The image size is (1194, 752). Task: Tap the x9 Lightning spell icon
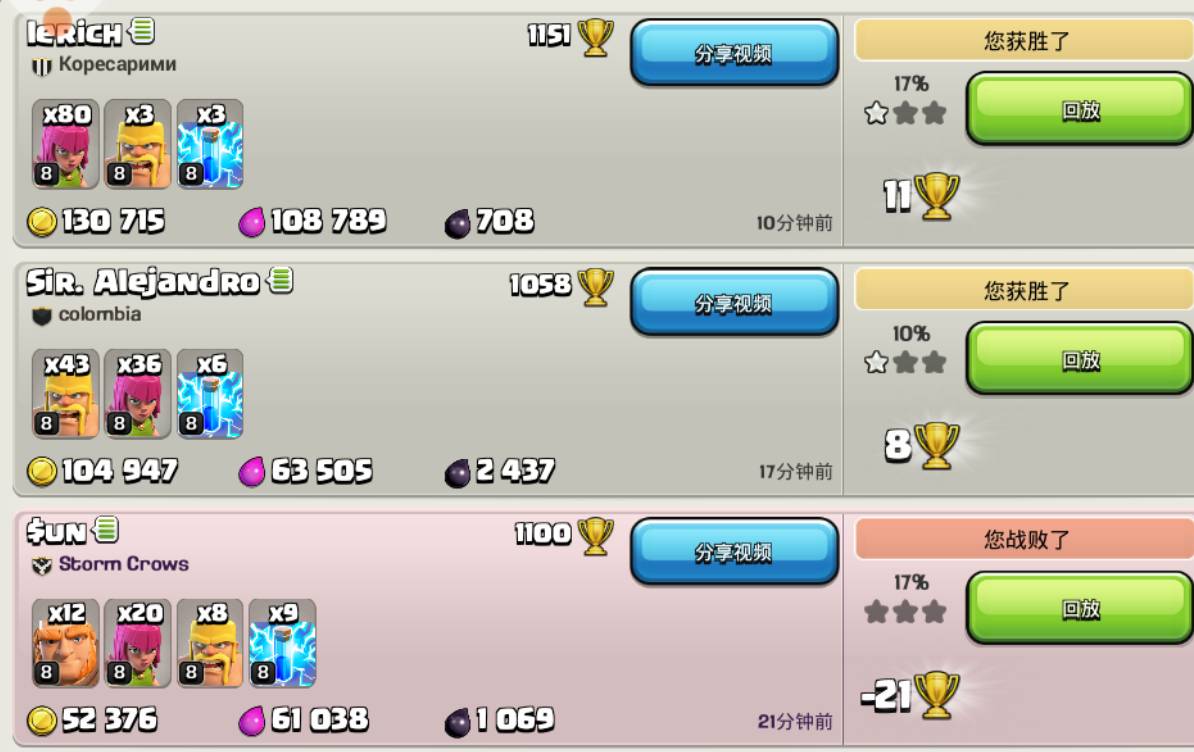click(x=283, y=643)
